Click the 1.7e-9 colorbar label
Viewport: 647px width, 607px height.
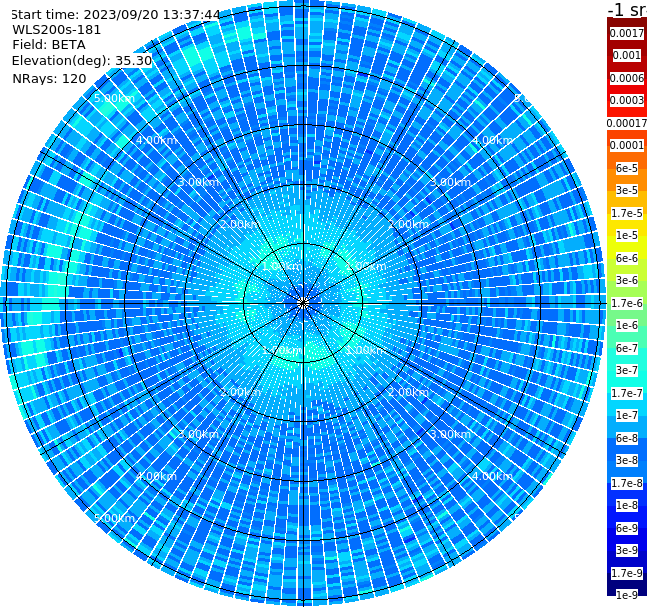click(x=627, y=573)
